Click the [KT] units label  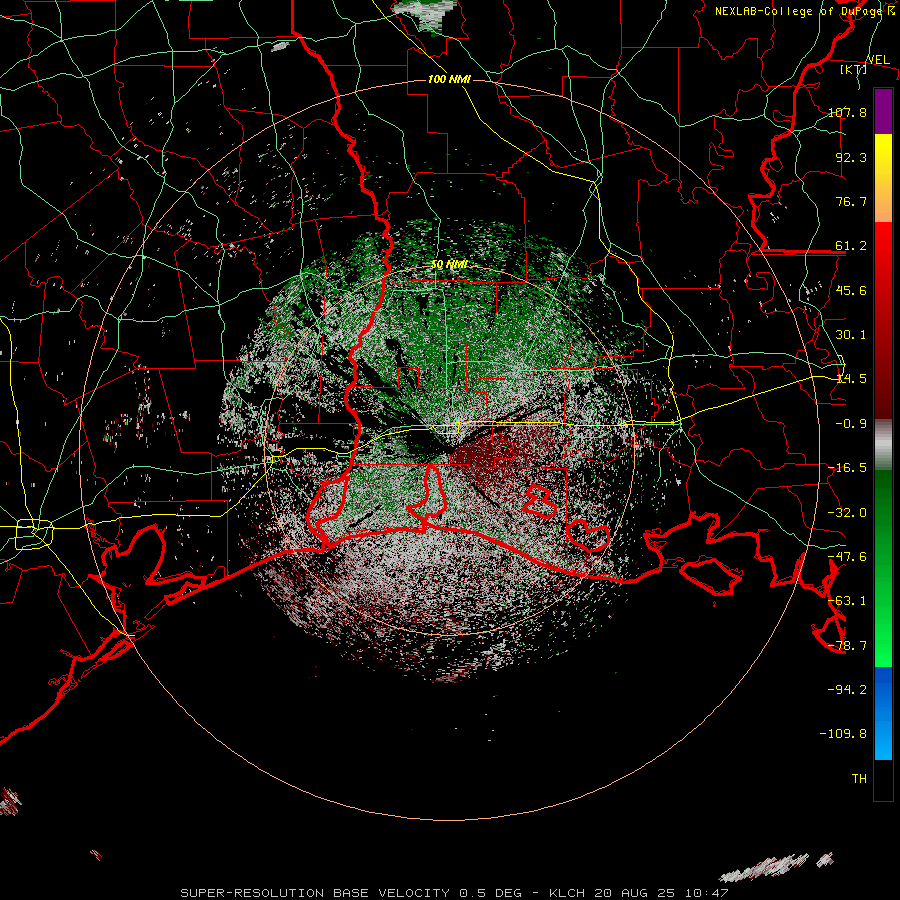coord(854,69)
